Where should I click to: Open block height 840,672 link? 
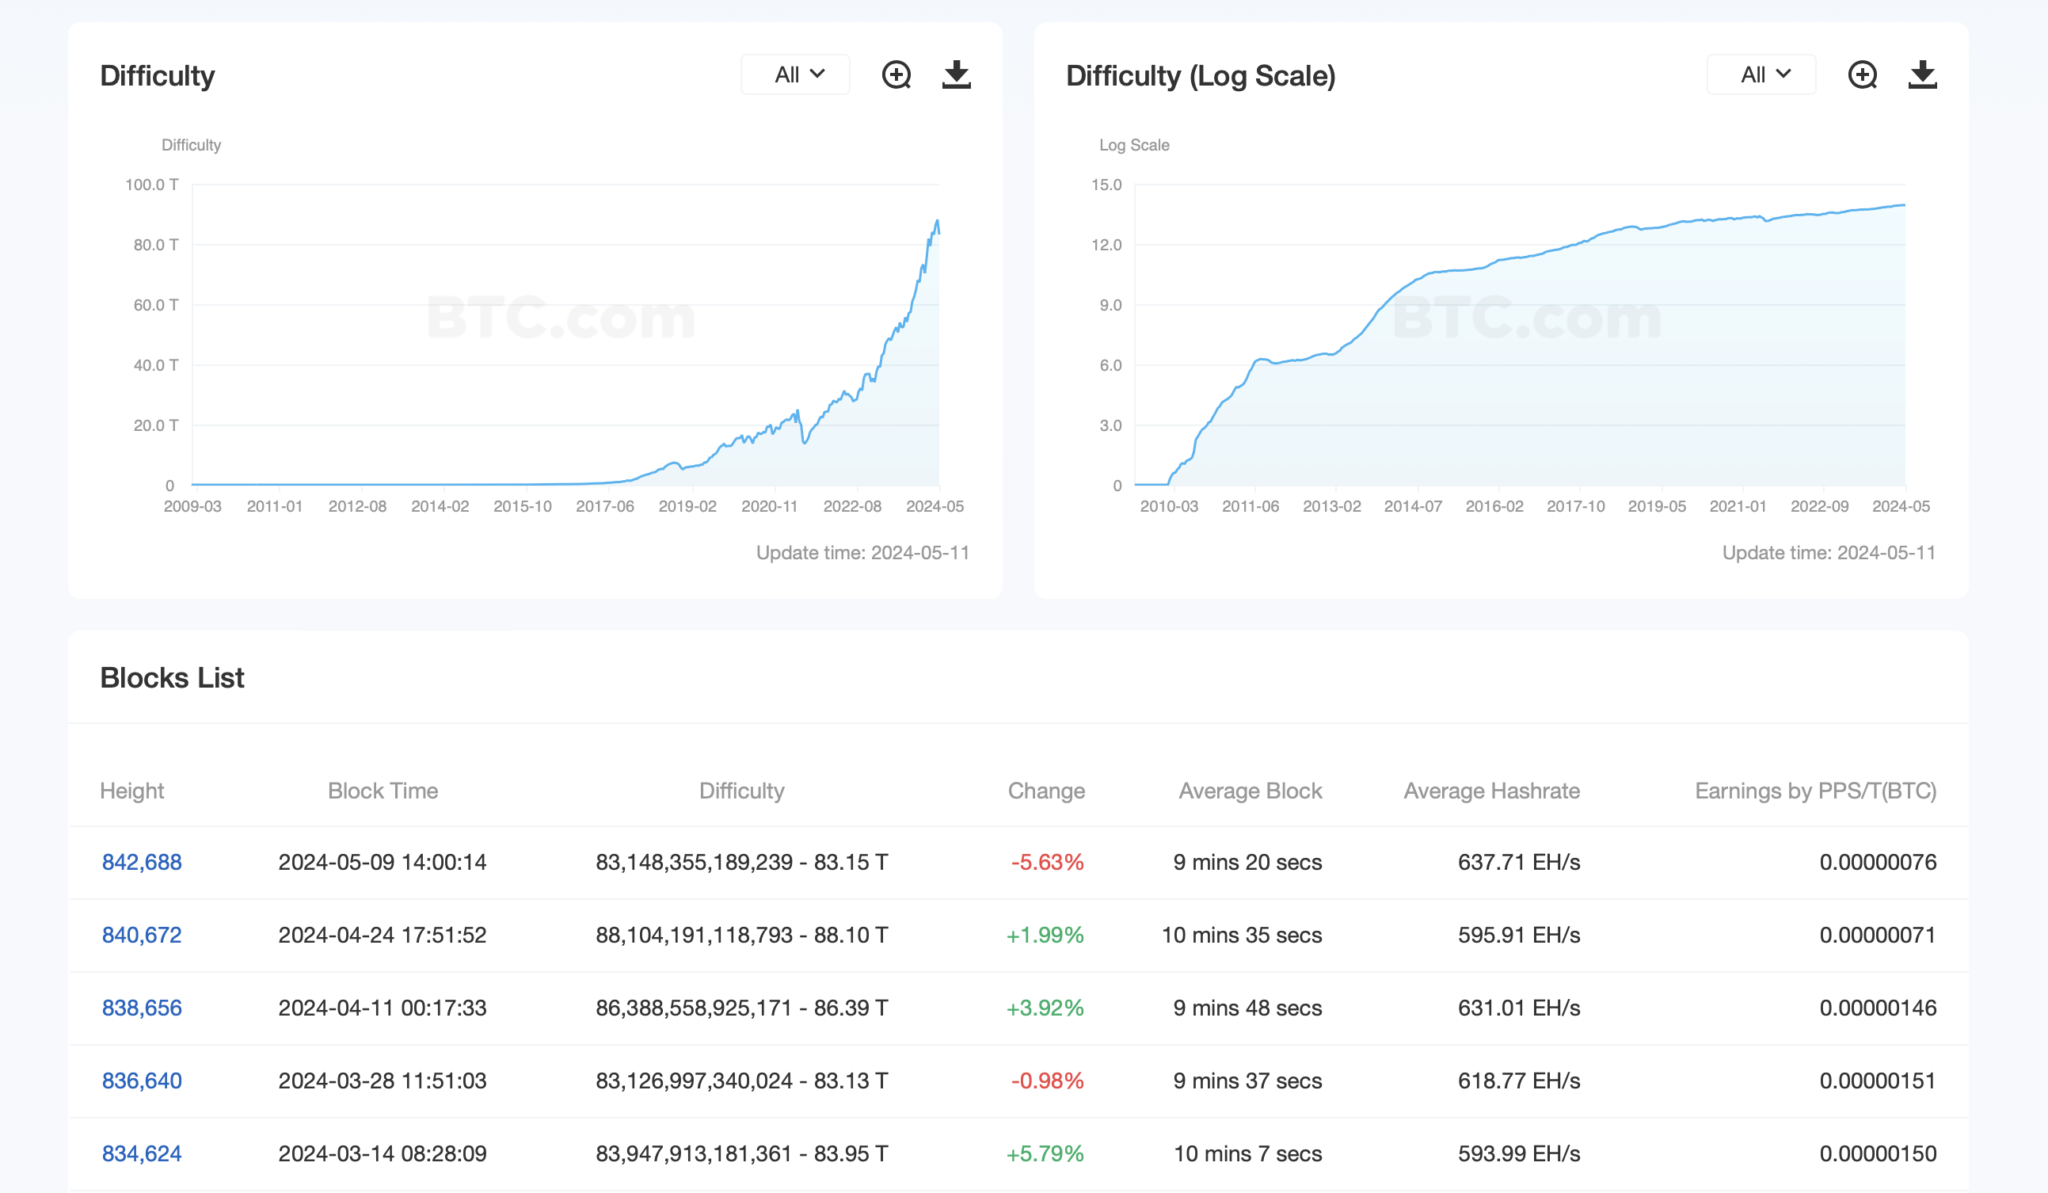(142, 935)
